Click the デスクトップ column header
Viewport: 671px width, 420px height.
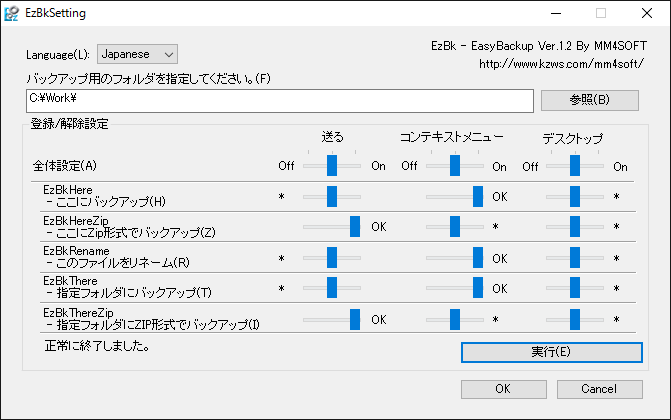coord(573,138)
